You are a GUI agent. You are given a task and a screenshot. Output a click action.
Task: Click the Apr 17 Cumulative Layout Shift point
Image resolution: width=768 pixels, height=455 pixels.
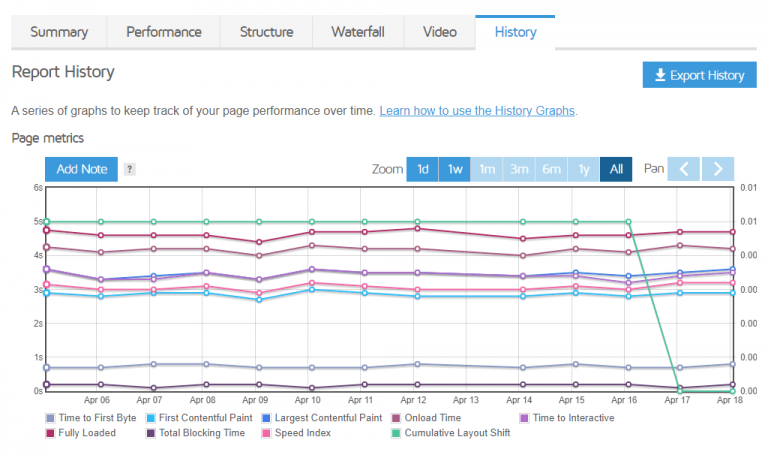(x=680, y=389)
